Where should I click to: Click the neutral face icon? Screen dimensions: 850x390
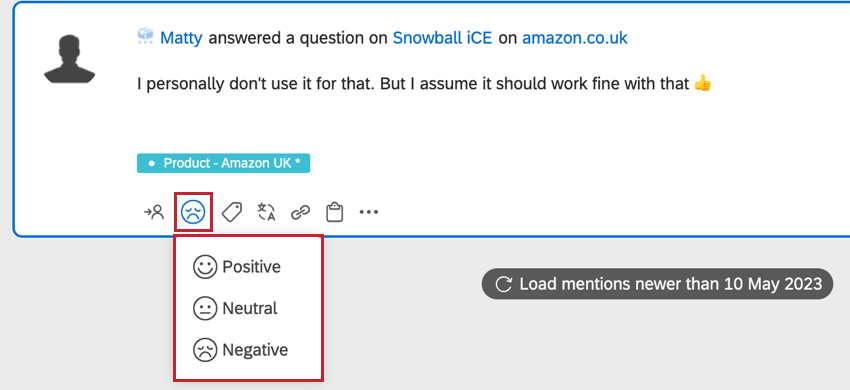click(205, 309)
